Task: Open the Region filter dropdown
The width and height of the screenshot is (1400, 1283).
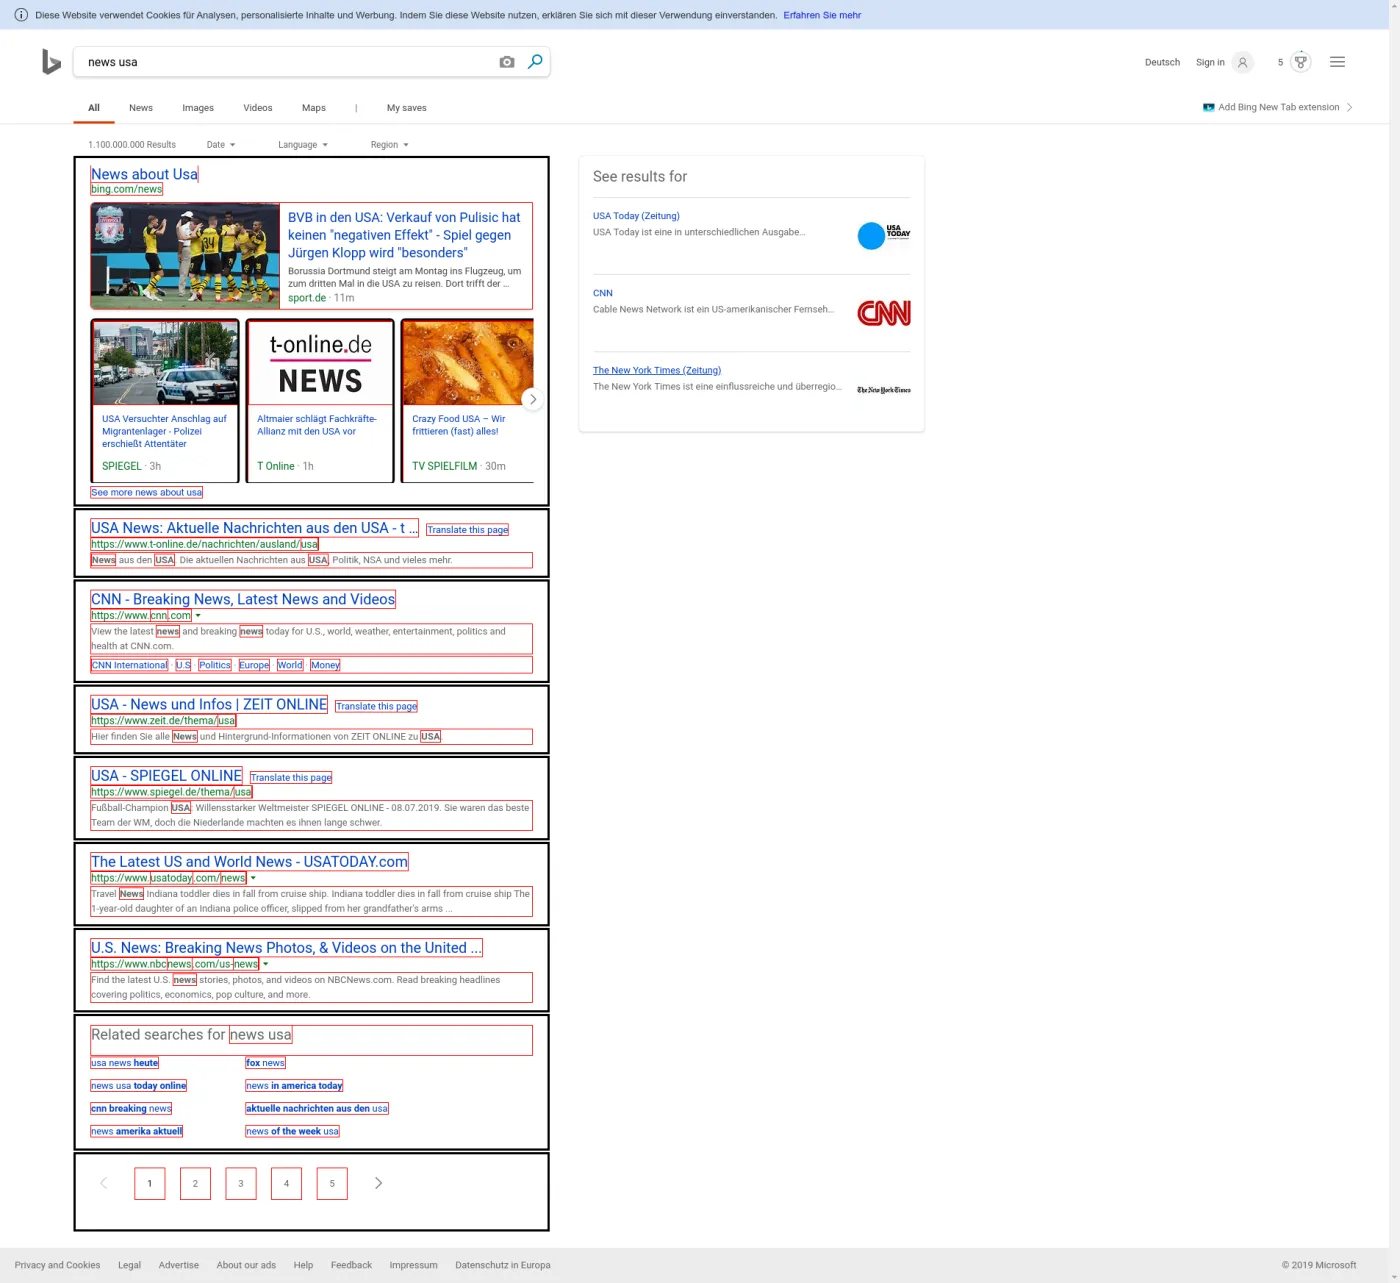Action: [x=389, y=145]
